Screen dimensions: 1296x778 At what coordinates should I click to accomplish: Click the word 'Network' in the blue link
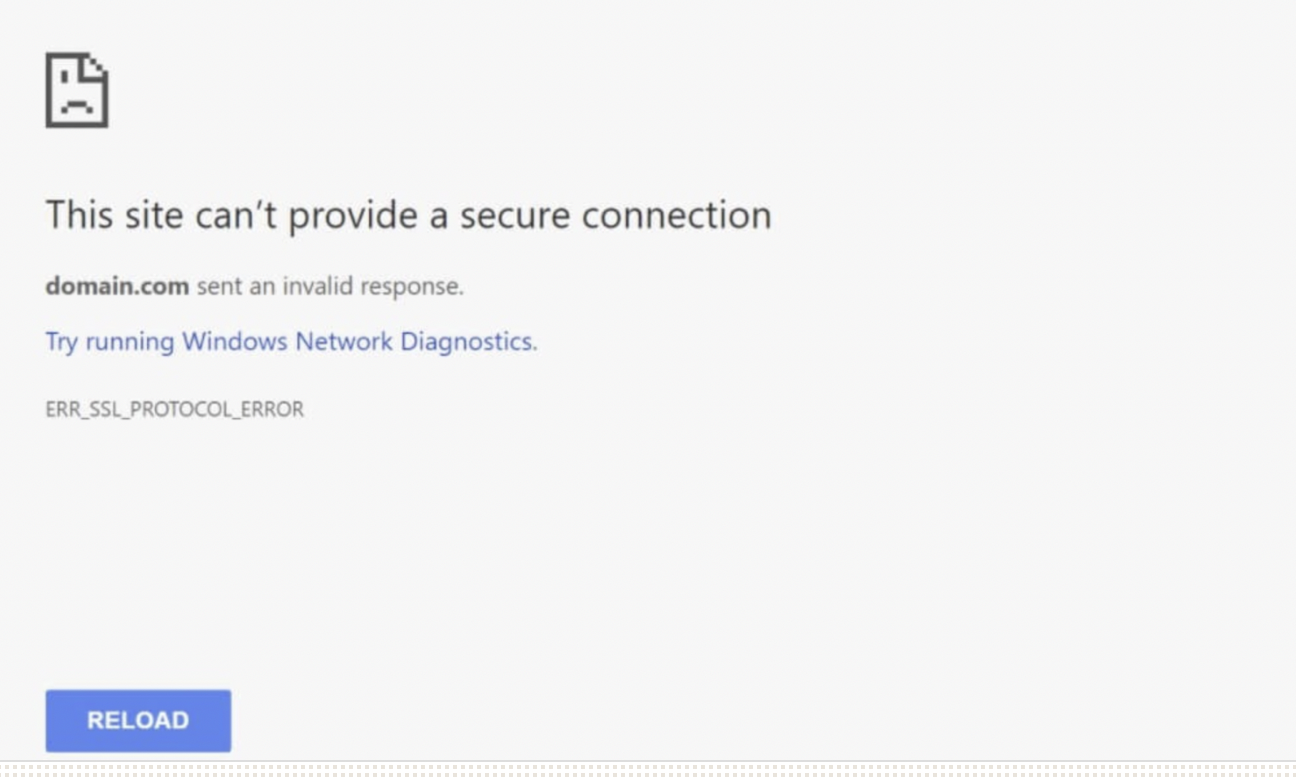[343, 342]
